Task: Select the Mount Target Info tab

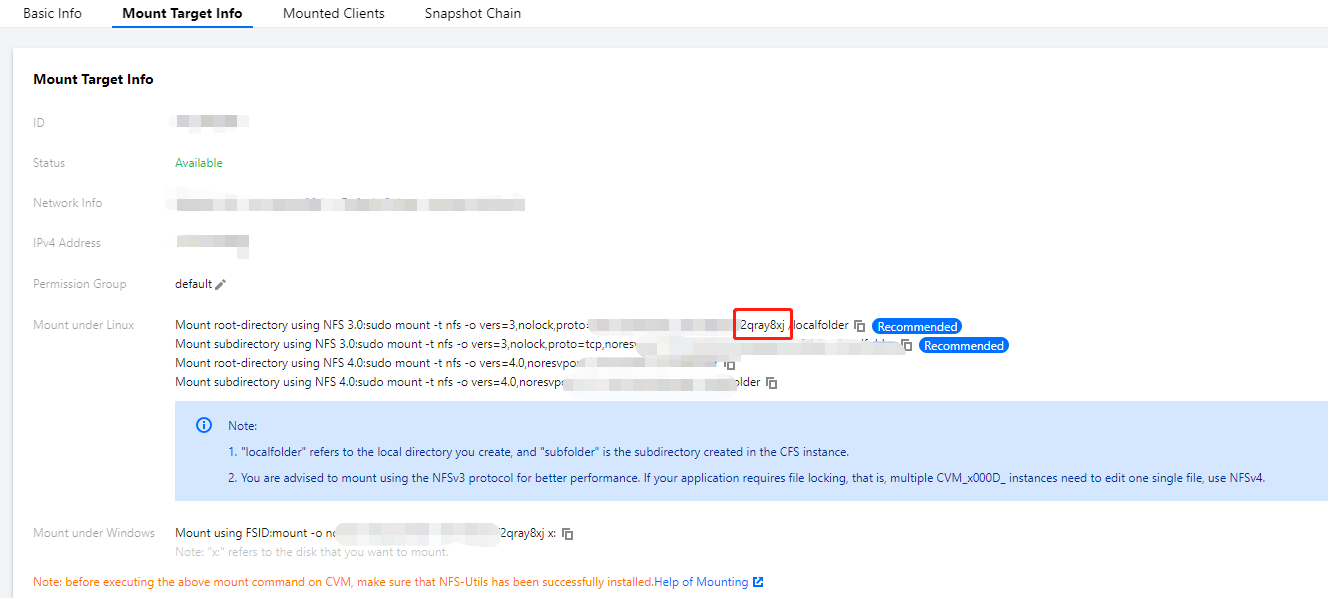Action: (182, 14)
